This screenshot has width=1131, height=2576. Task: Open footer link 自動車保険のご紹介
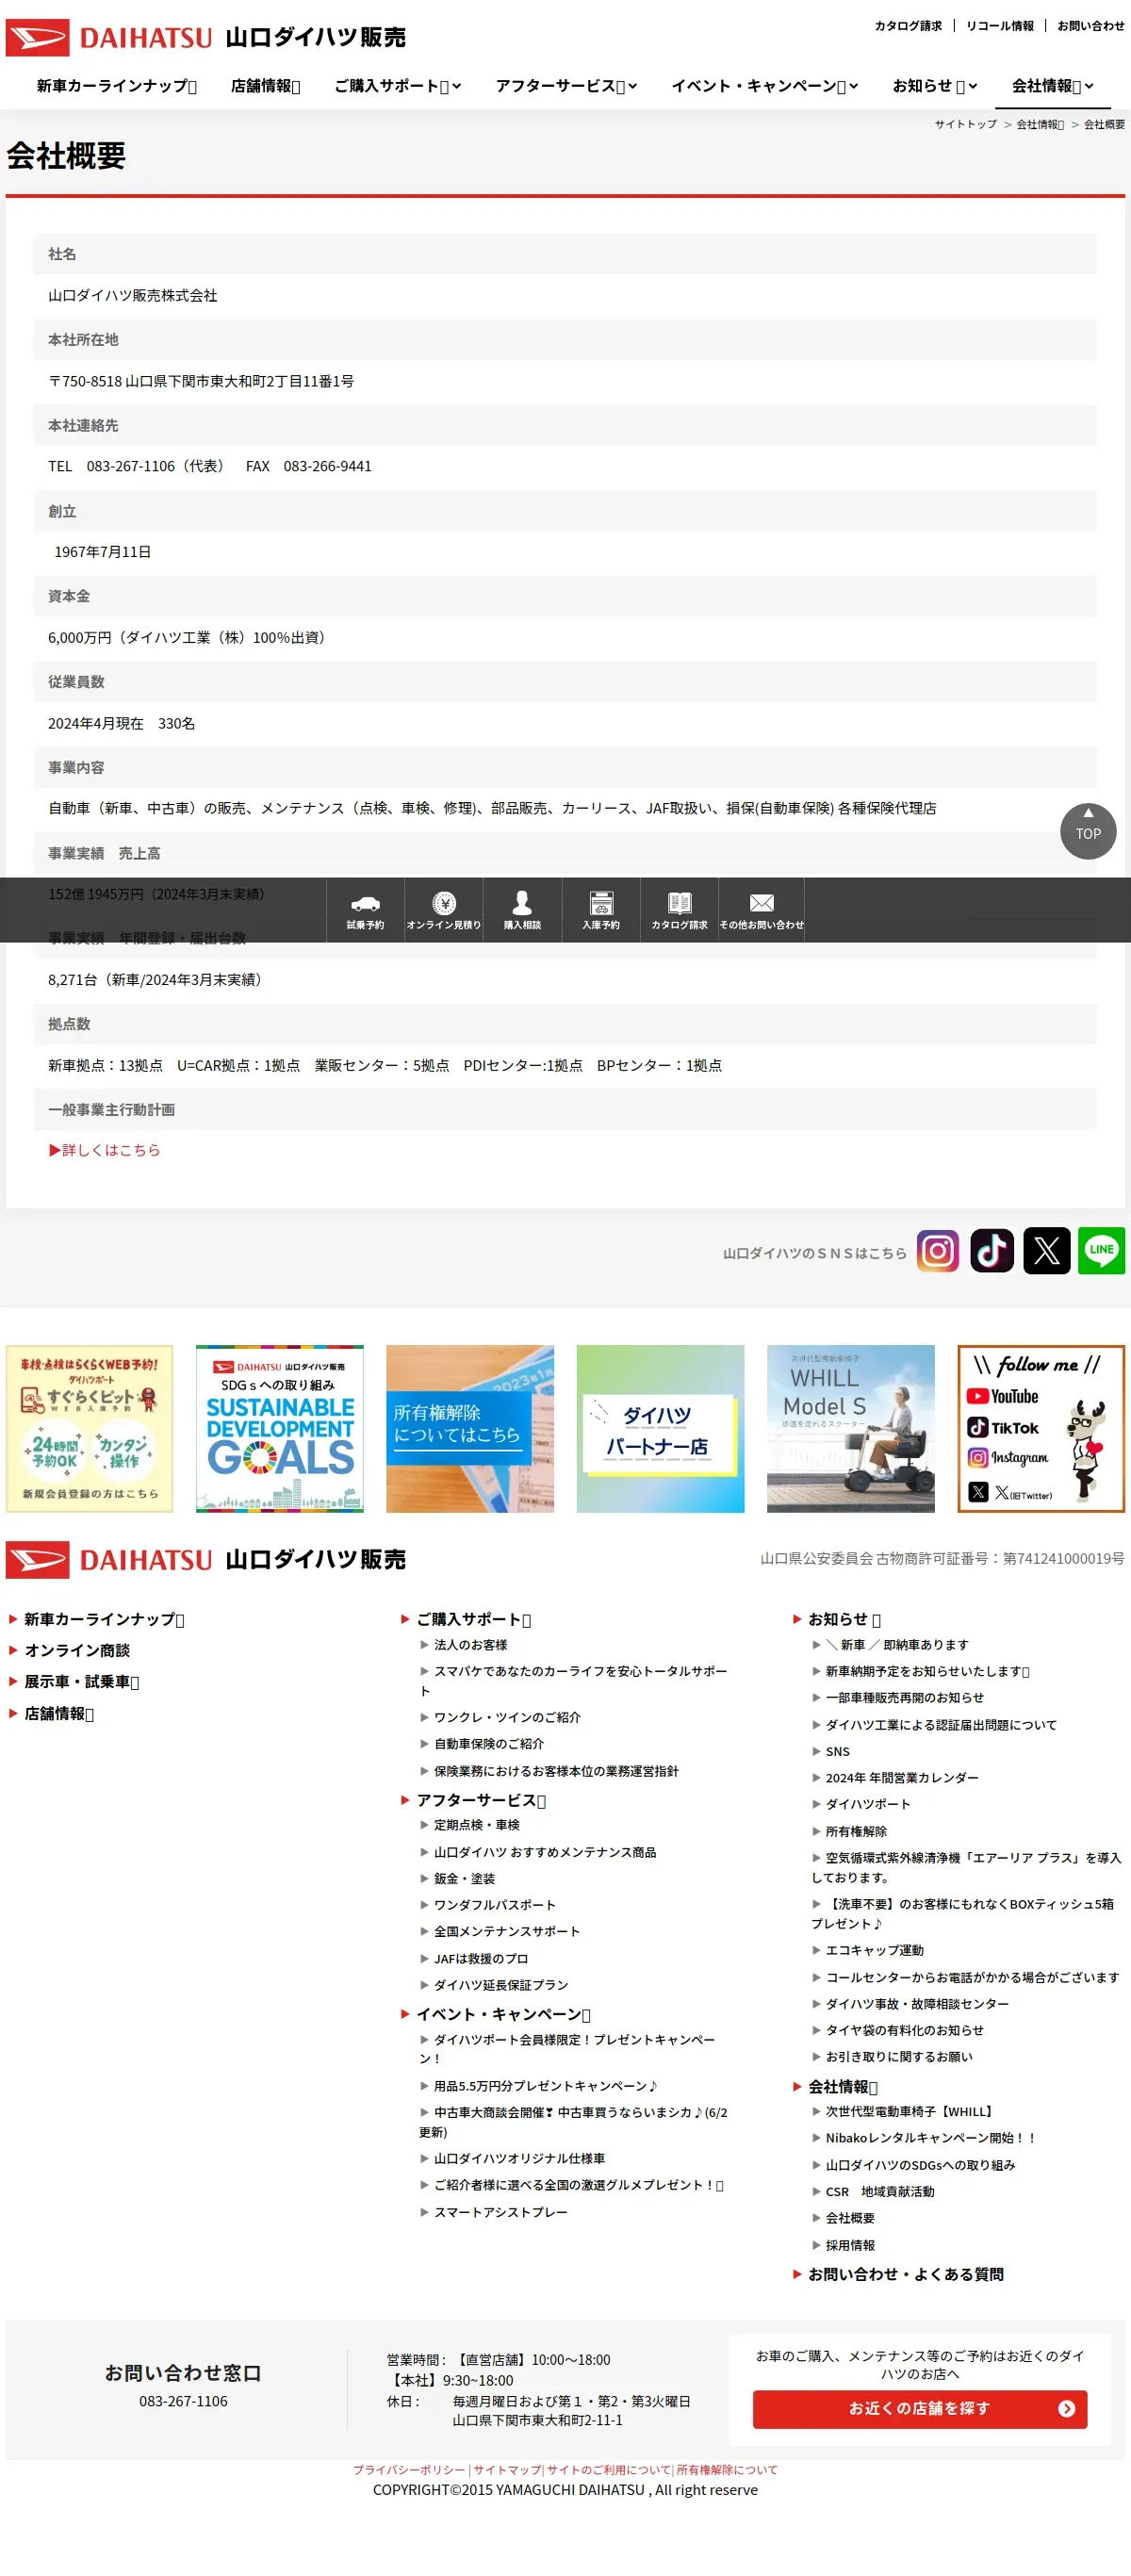tap(489, 1743)
